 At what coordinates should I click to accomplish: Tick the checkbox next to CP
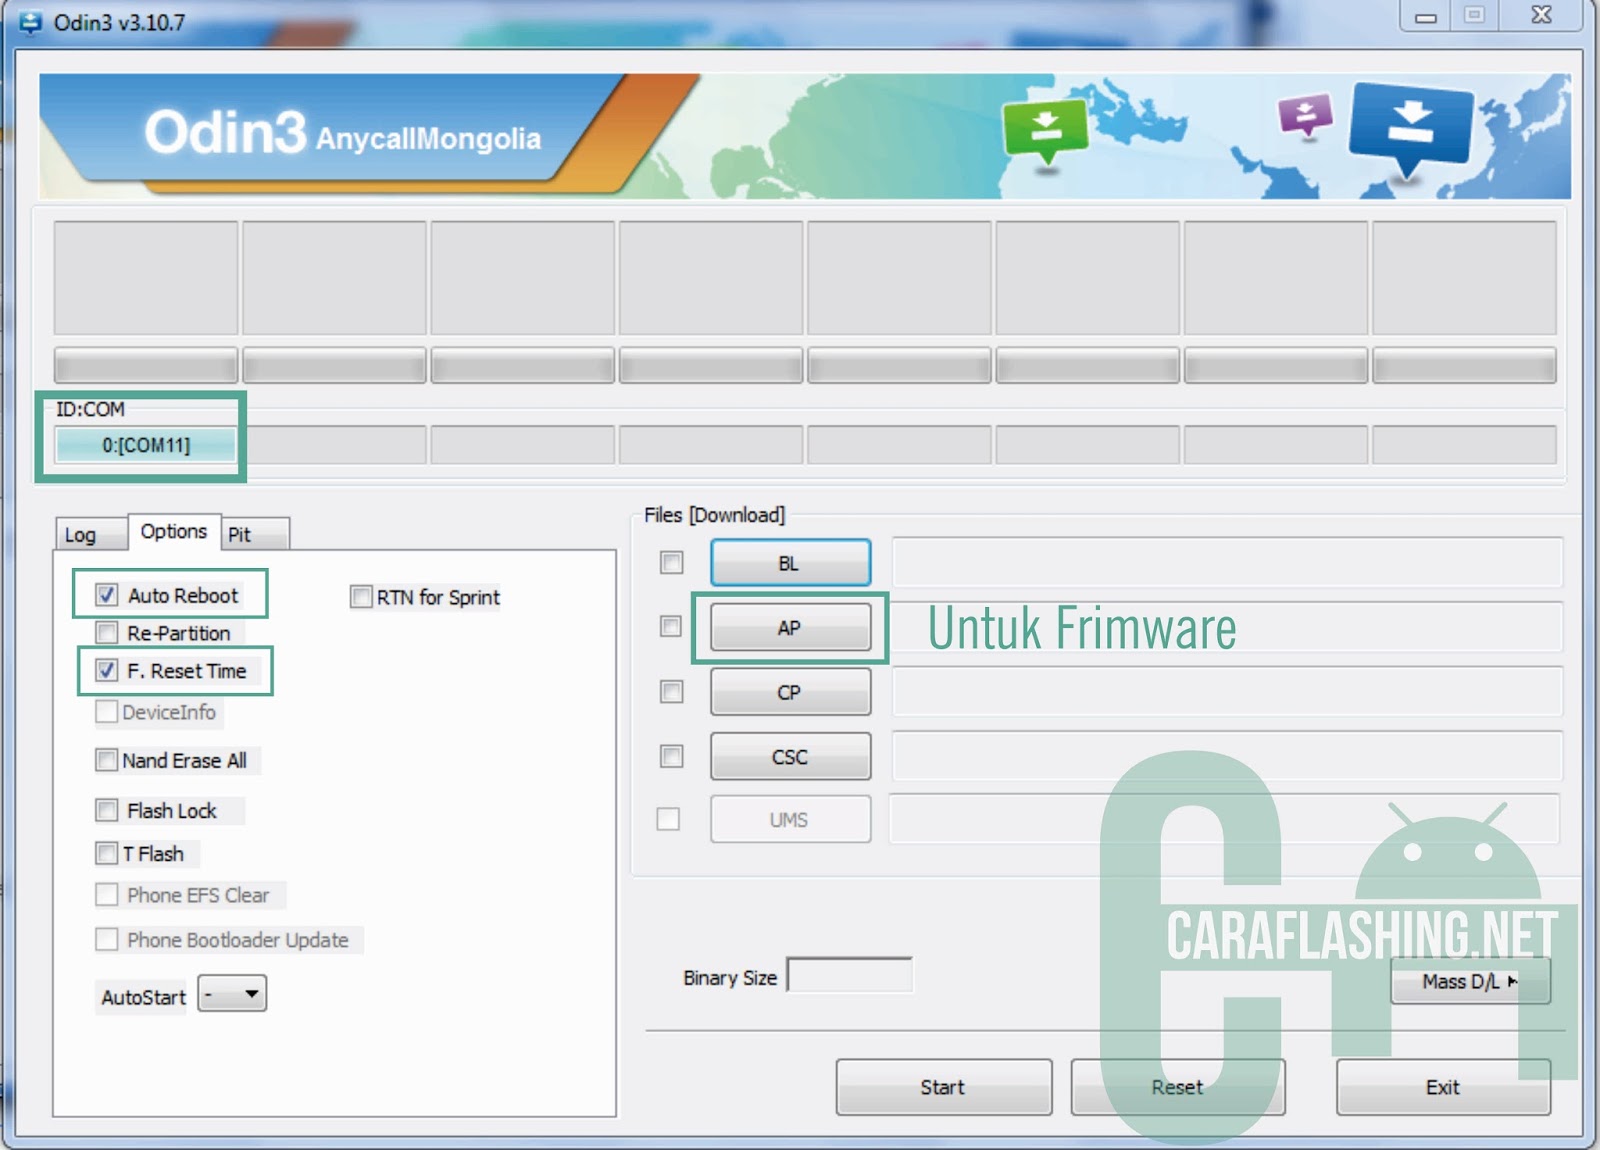coord(672,692)
